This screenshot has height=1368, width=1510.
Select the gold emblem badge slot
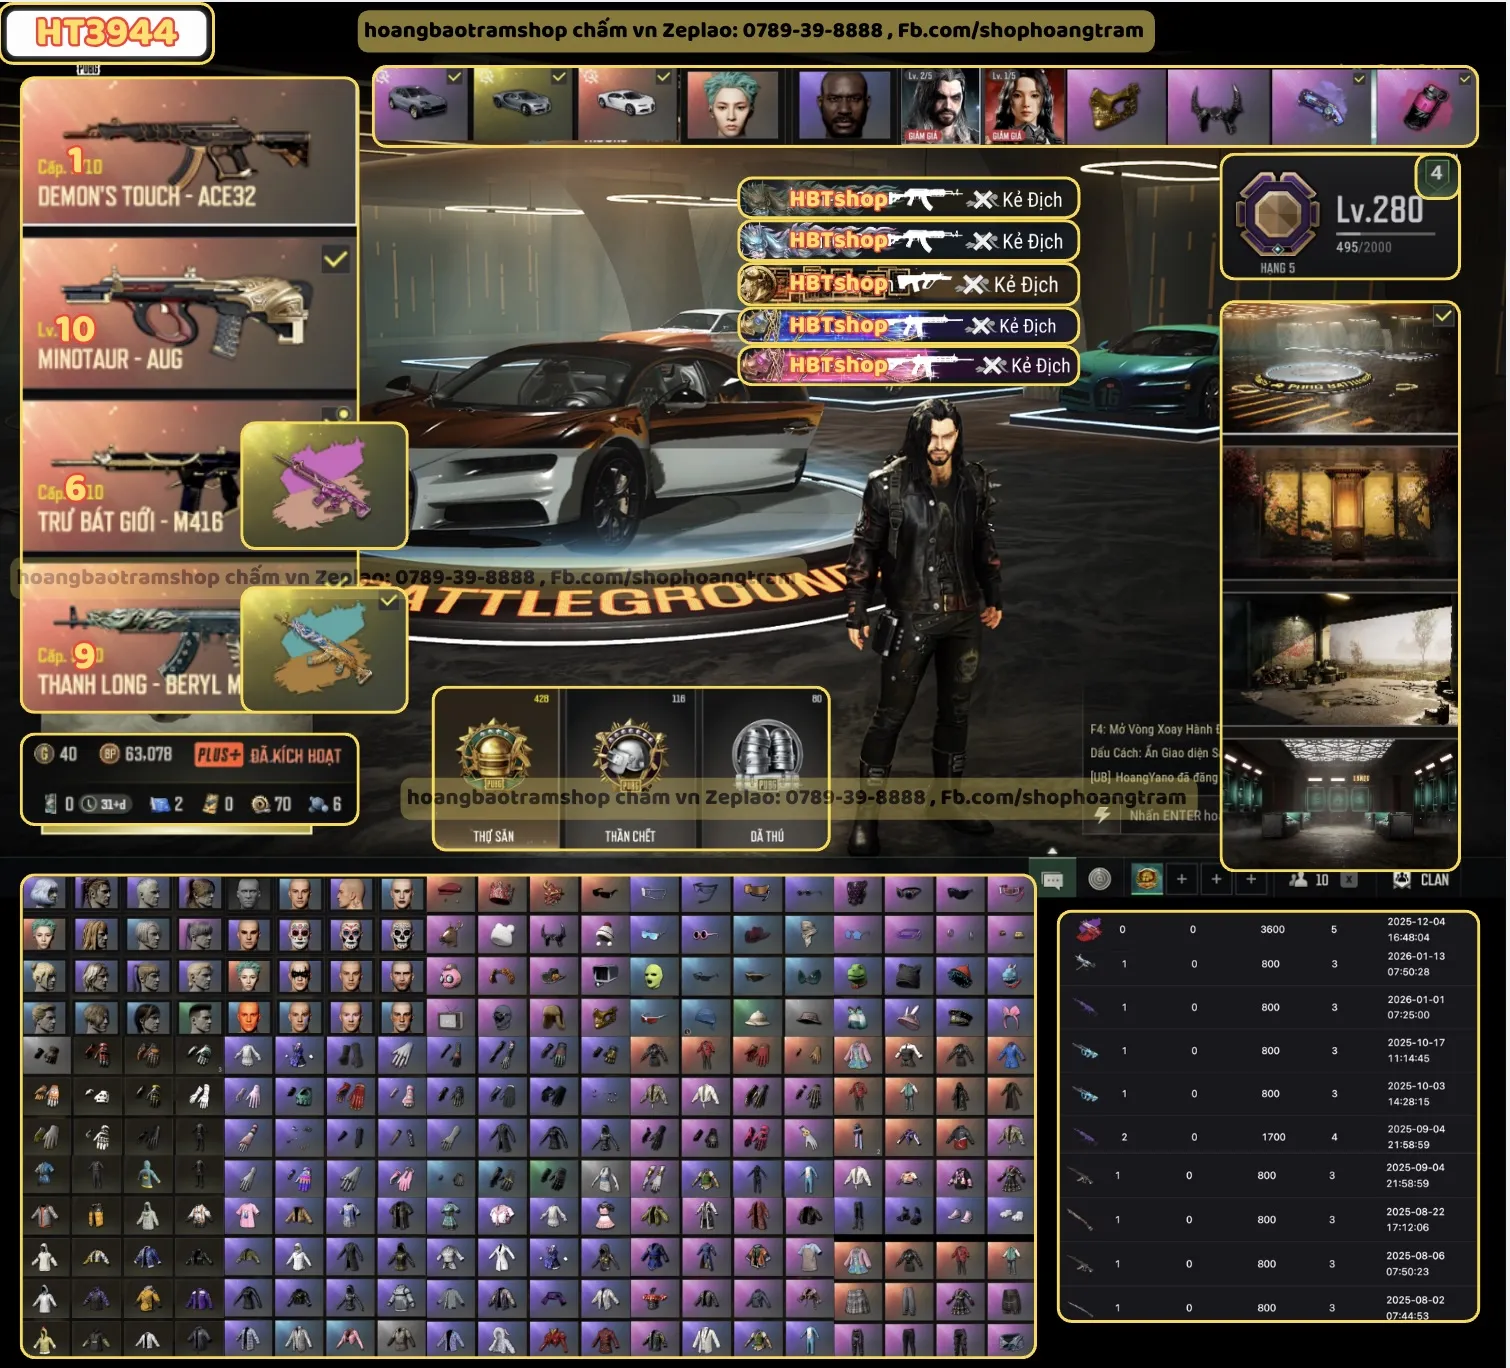click(x=1146, y=879)
